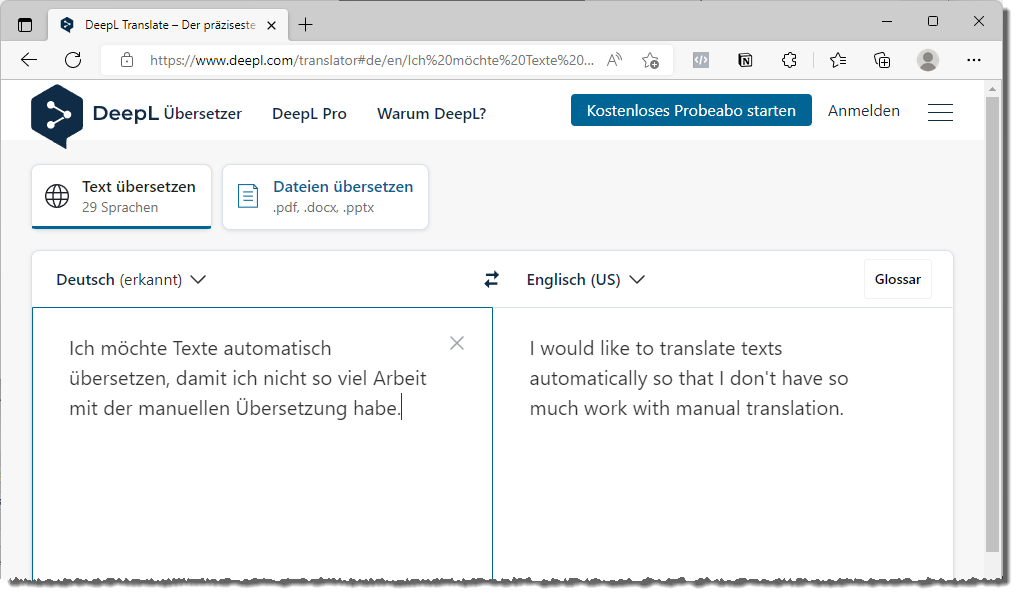Add this page to favorites star
Screen dimensions: 1018x598
coord(650,60)
